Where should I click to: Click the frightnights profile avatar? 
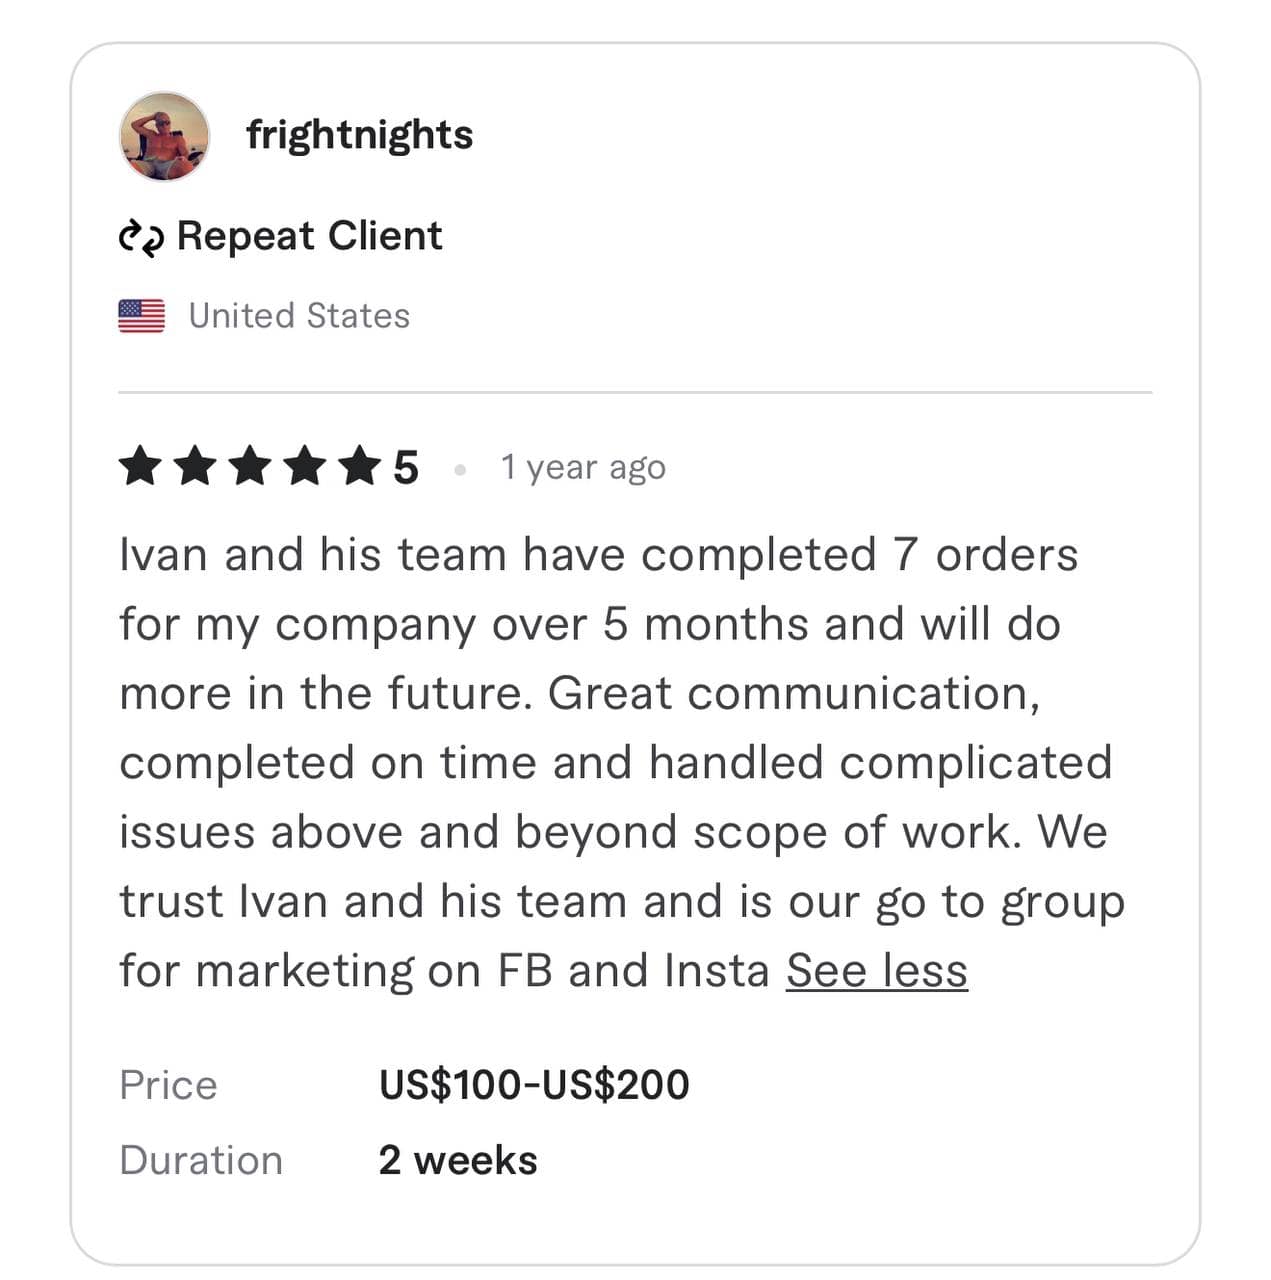[164, 136]
